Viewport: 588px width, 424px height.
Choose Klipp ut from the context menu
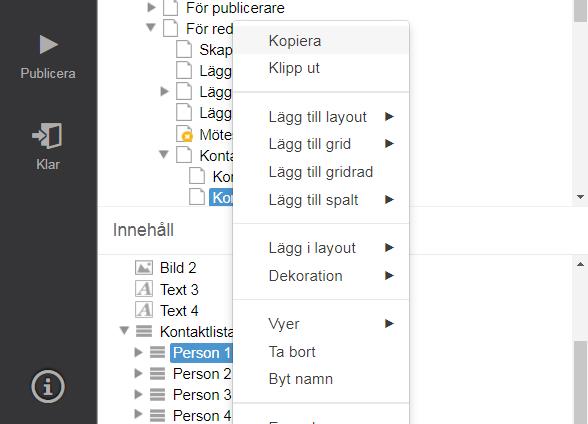[321, 68]
